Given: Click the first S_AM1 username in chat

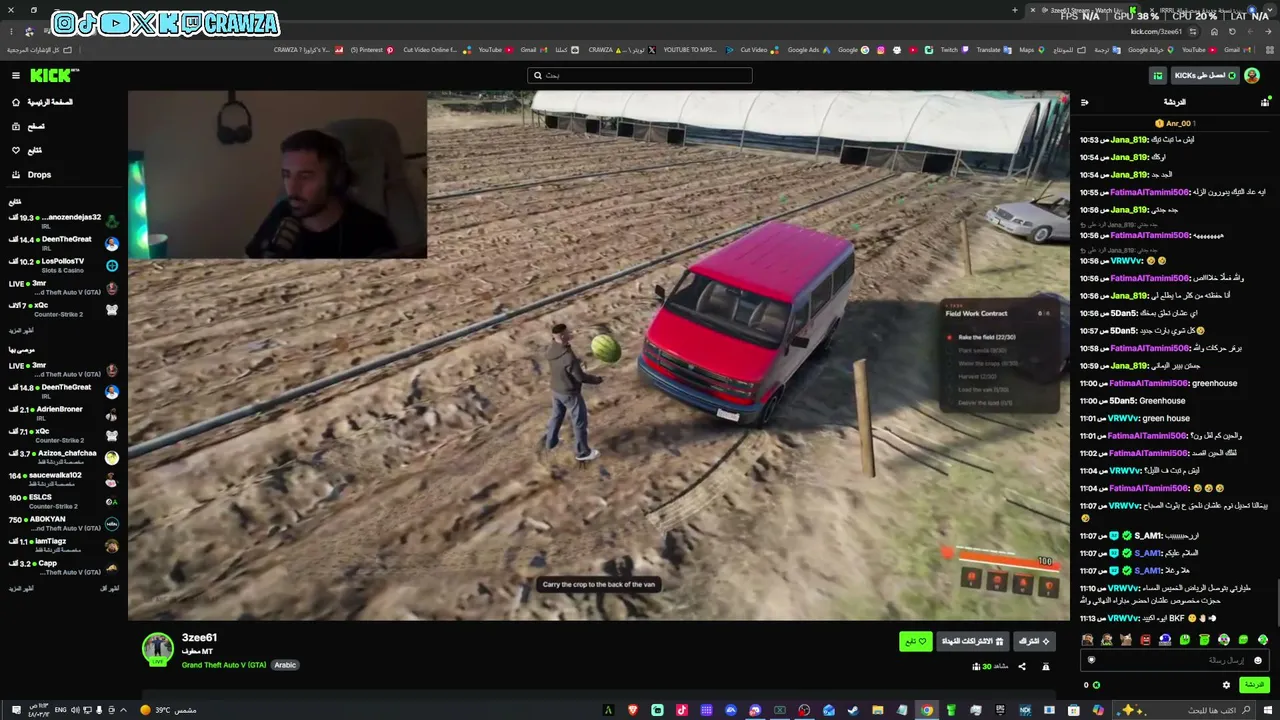Looking at the screenshot, I should pyautogui.click(x=1147, y=536).
